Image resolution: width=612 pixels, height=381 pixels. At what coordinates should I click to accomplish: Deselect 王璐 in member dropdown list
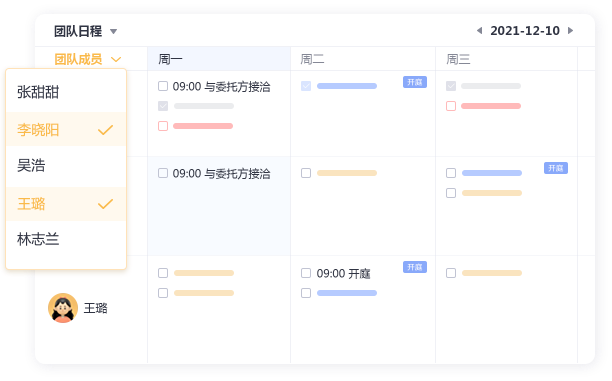[66, 204]
